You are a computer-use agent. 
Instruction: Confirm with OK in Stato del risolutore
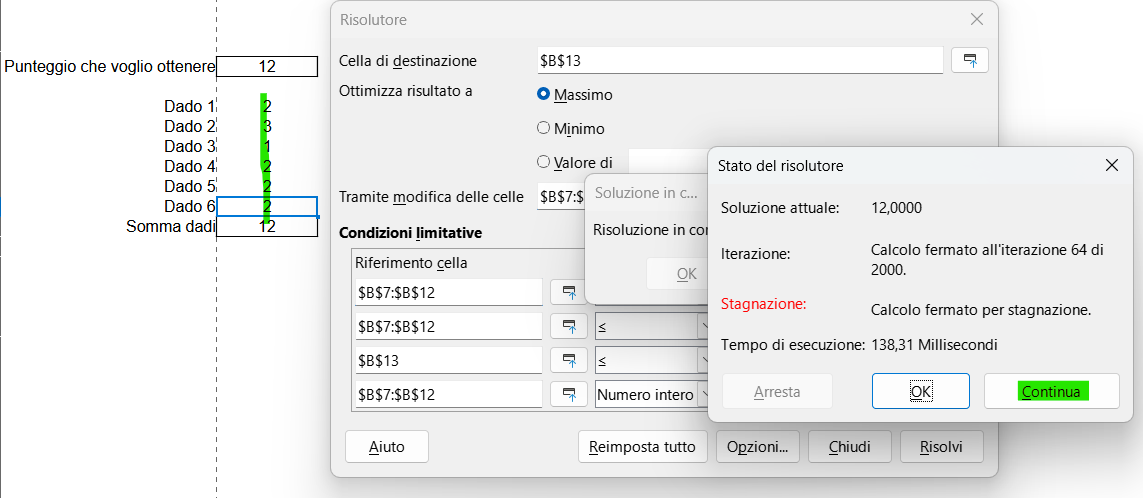click(x=920, y=392)
